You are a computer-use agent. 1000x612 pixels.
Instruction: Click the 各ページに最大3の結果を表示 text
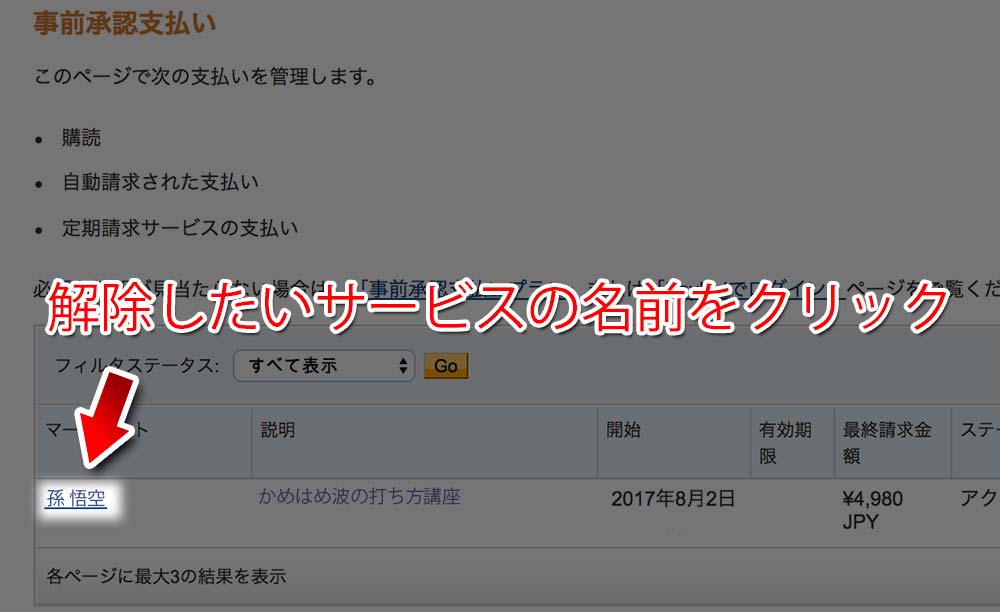tap(166, 576)
